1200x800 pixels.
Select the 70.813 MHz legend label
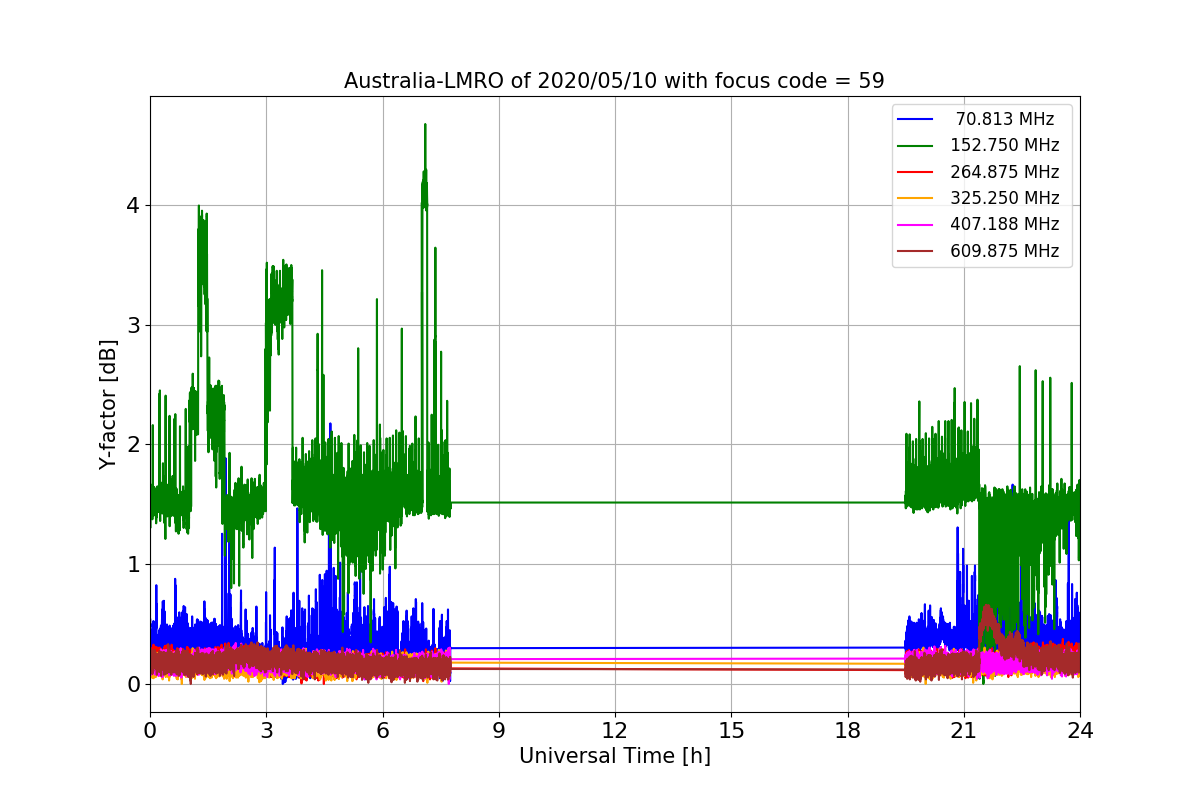coord(1005,119)
